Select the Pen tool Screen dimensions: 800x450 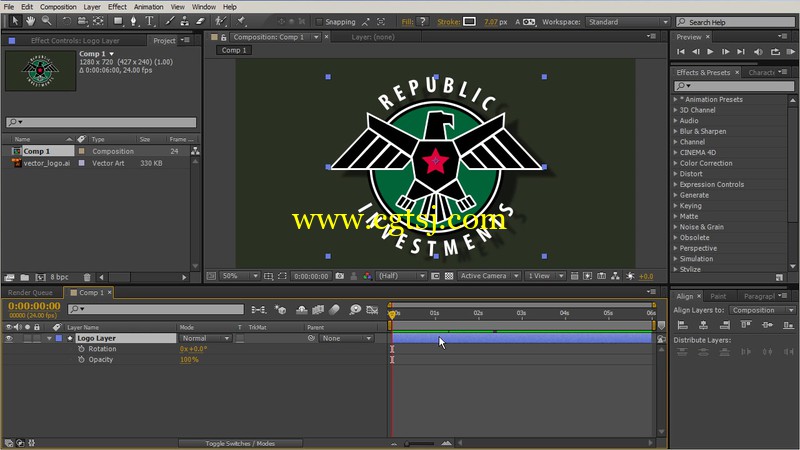pyautogui.click(x=134, y=21)
